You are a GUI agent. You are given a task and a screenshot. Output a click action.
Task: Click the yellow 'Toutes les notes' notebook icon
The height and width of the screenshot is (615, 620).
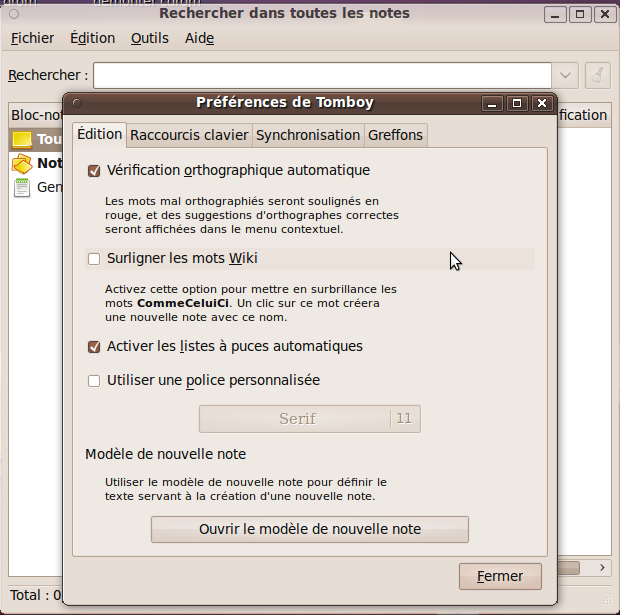[x=22, y=140]
